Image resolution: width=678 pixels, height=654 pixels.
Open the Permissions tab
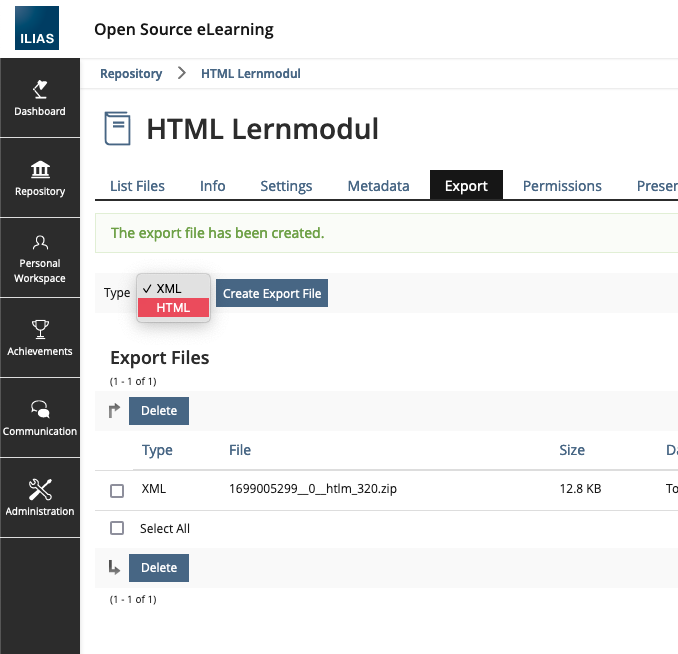(562, 186)
